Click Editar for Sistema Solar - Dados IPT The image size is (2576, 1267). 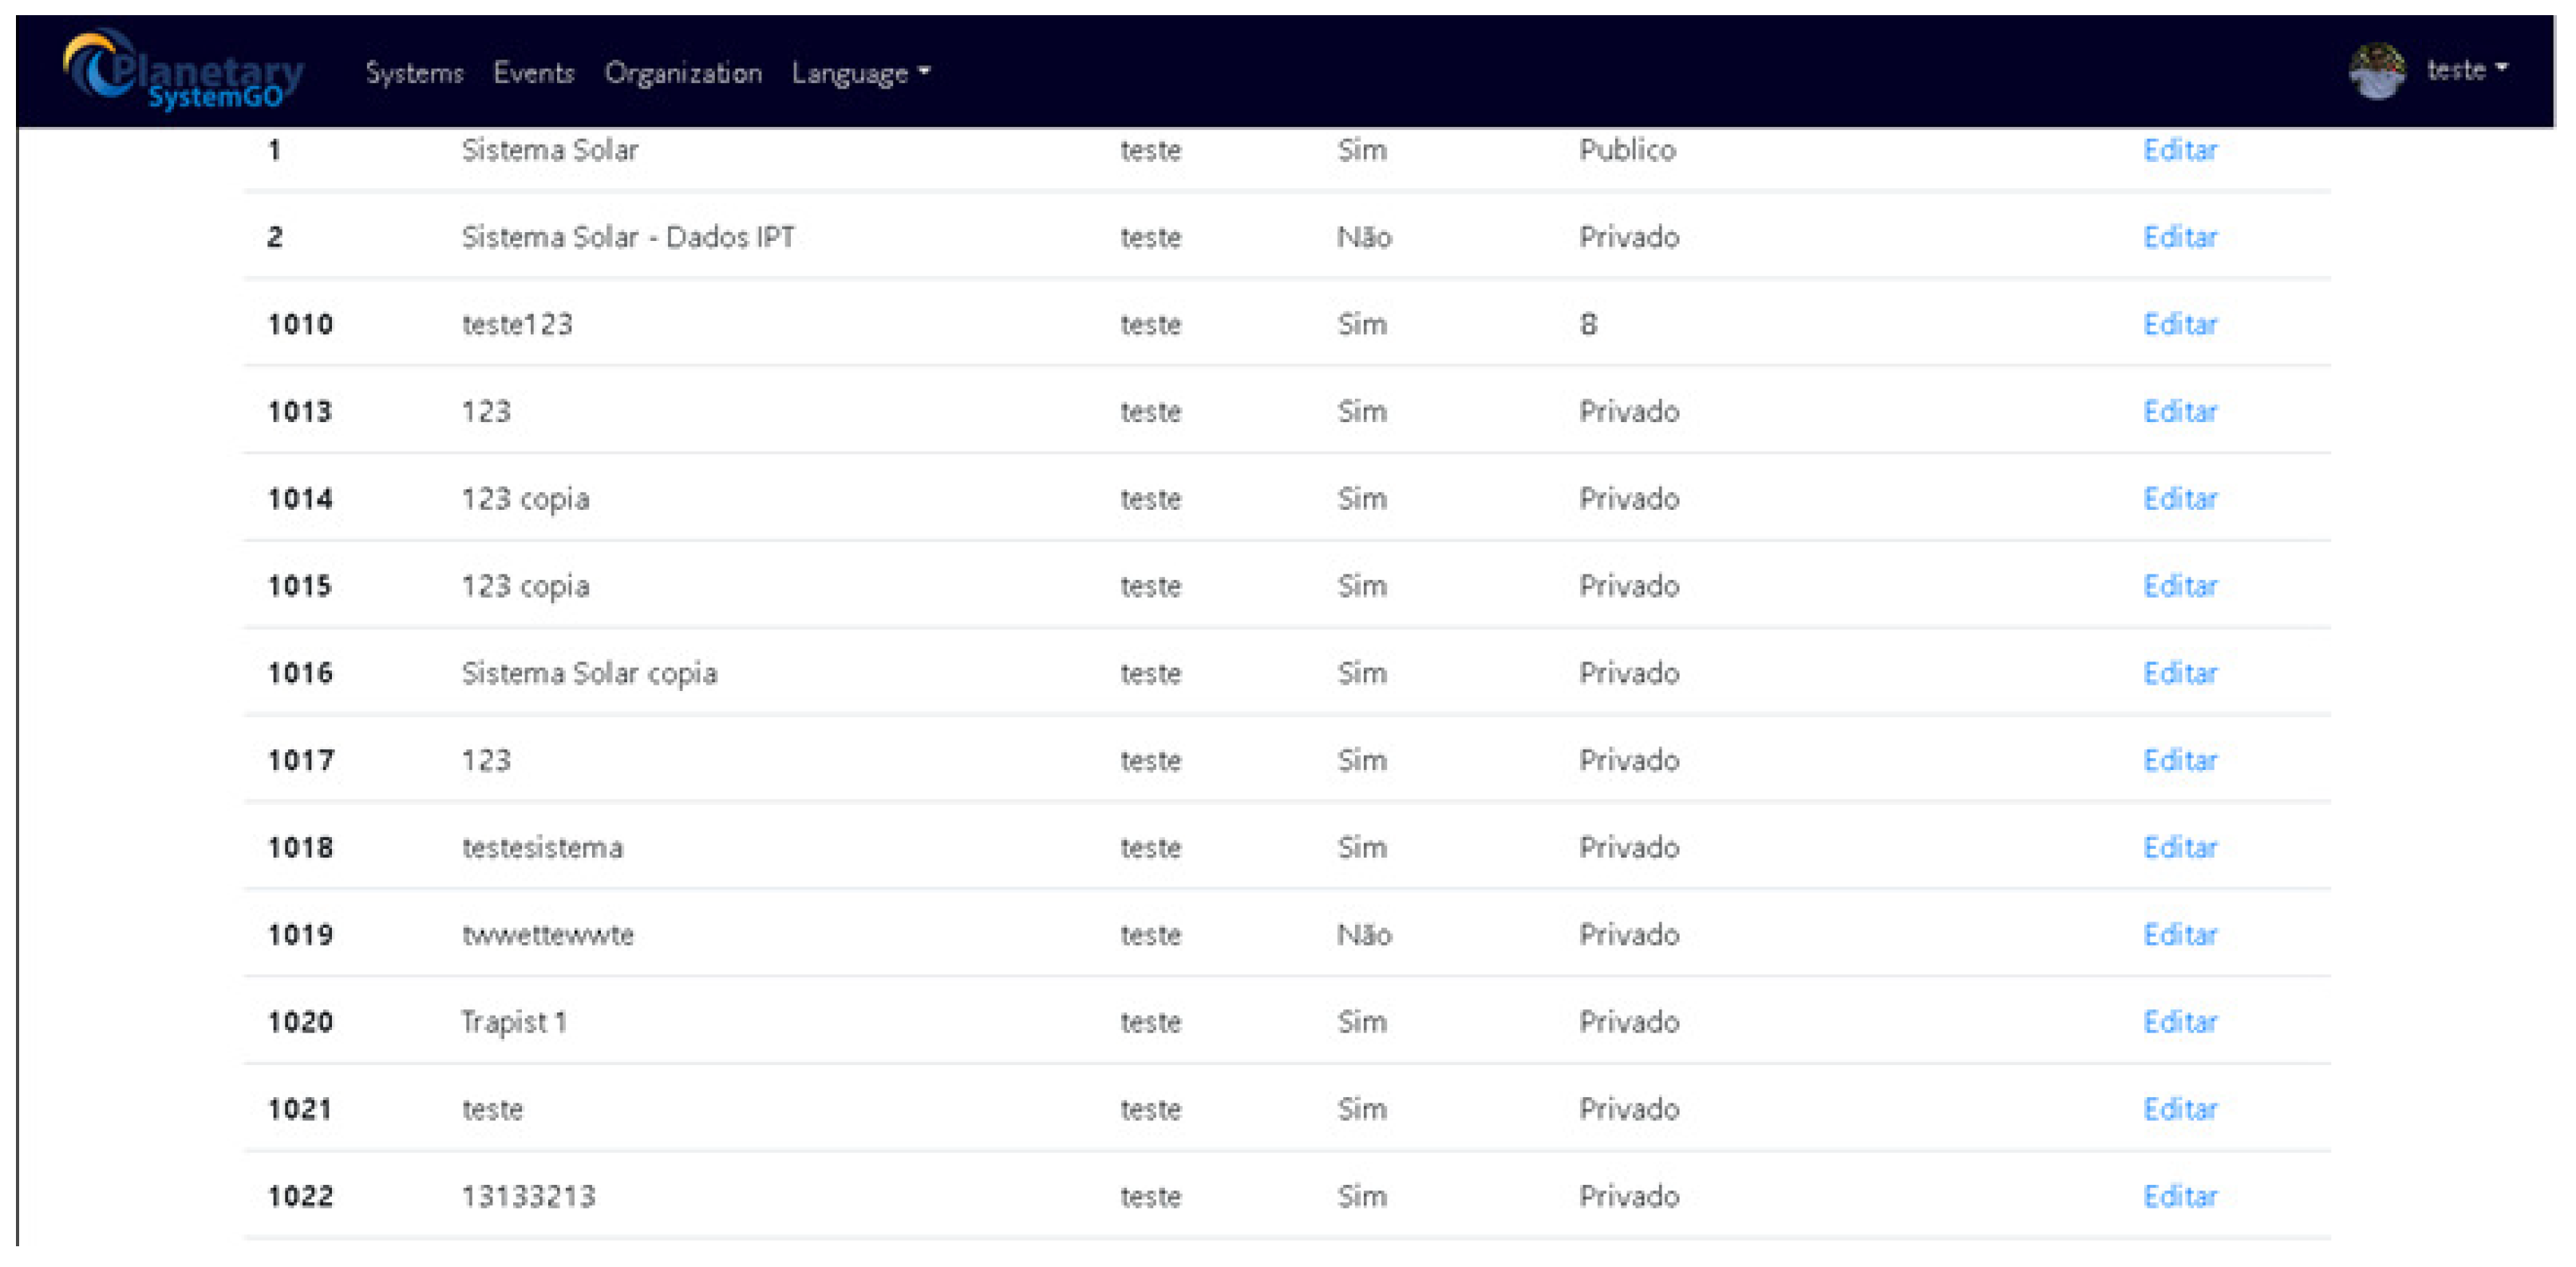tap(2180, 237)
